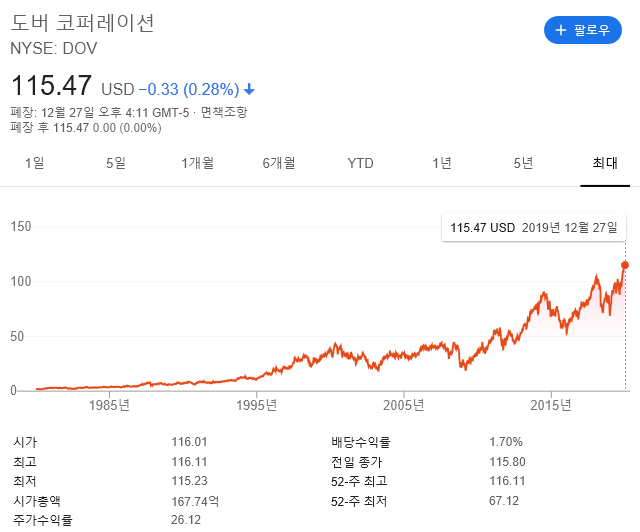Viewport: 640px width, 532px height.
Task: Click the 150 y-axis label
Action: pyautogui.click(x=21, y=227)
